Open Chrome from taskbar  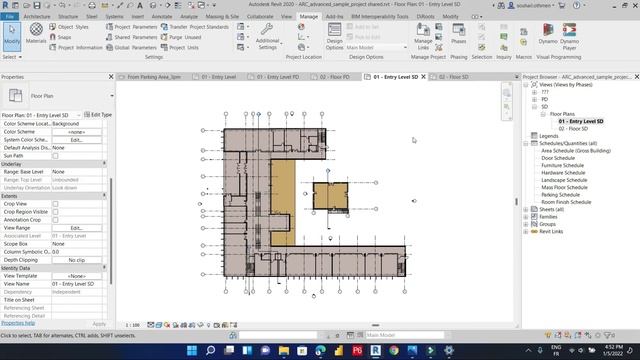(x=394, y=350)
